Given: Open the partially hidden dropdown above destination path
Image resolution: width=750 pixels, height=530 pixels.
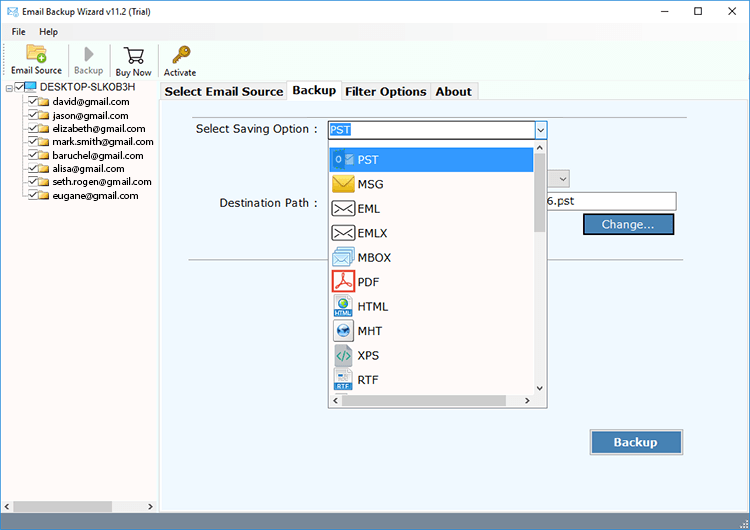Looking at the screenshot, I should coord(563,179).
